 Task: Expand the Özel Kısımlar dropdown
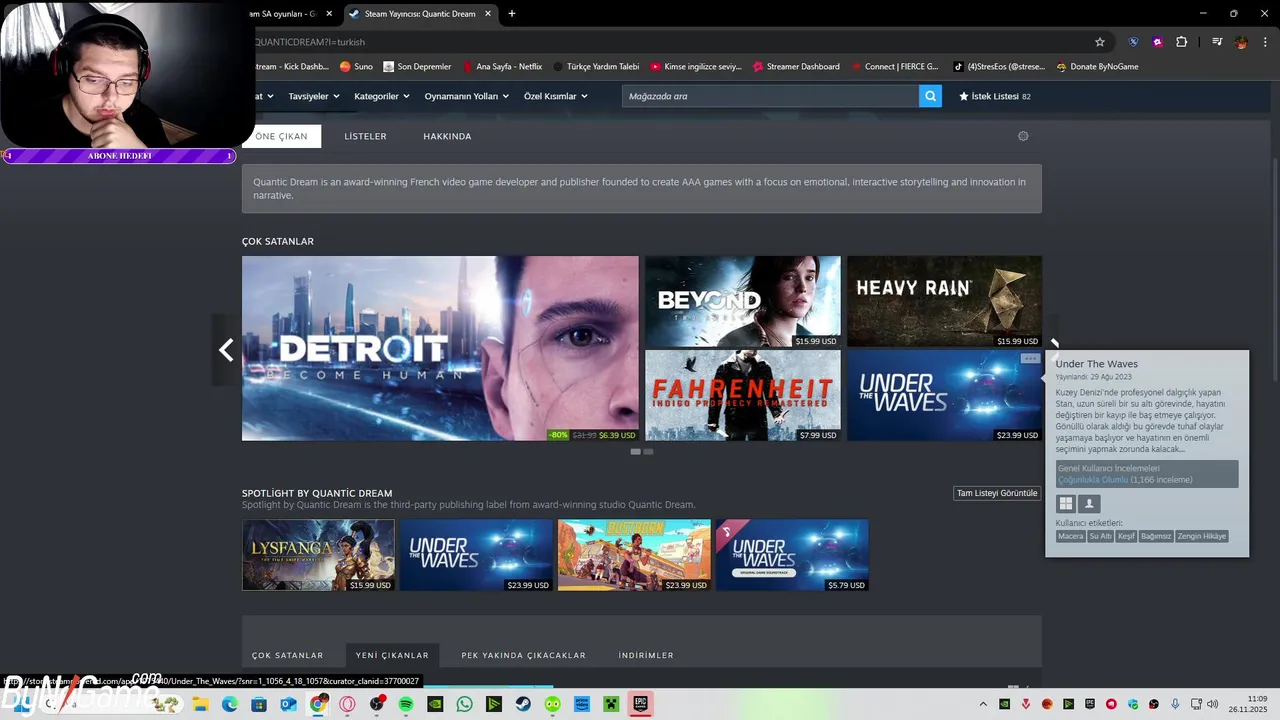(x=556, y=96)
